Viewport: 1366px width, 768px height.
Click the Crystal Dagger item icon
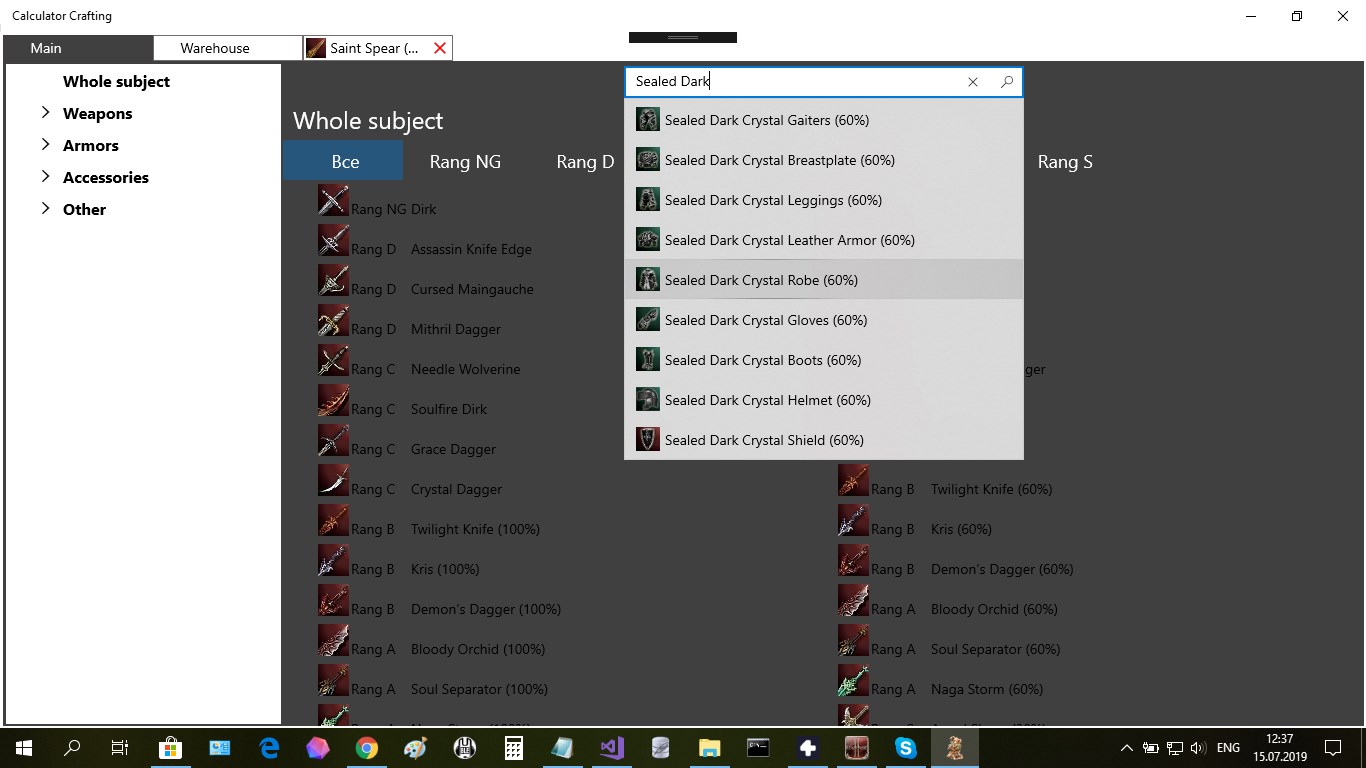[x=333, y=480]
